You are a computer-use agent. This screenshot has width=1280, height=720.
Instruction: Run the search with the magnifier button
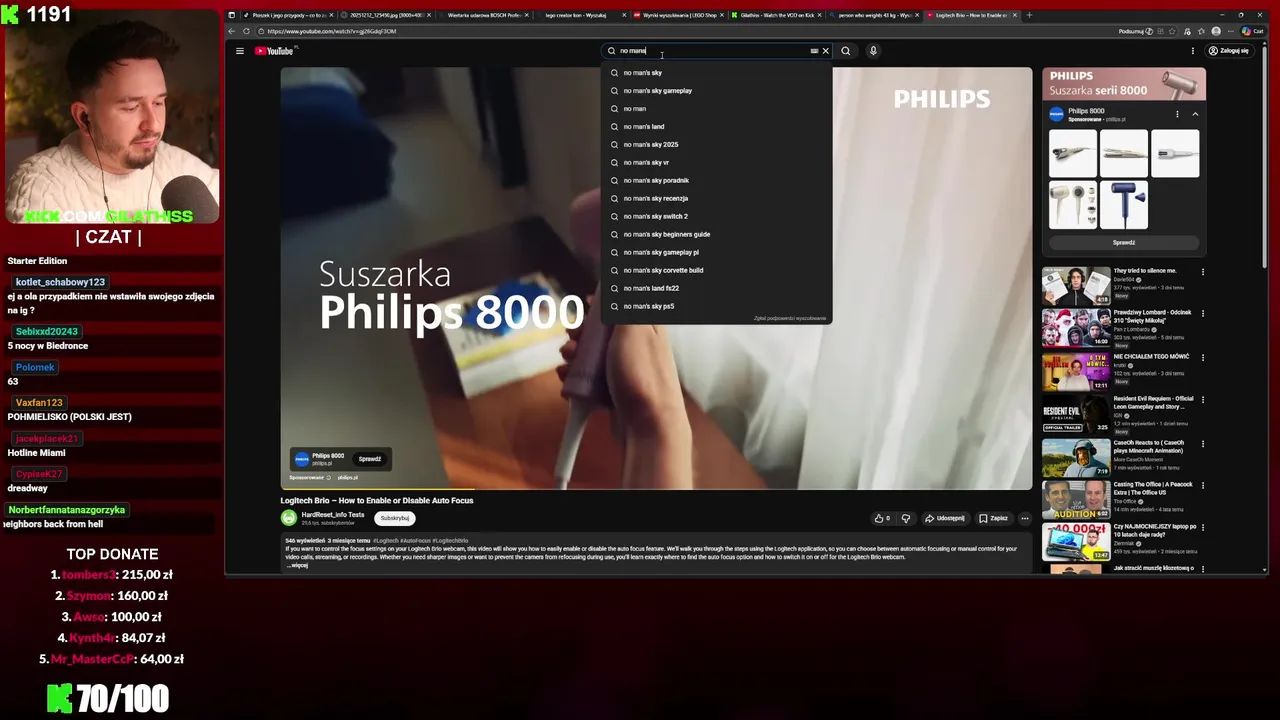(x=846, y=51)
